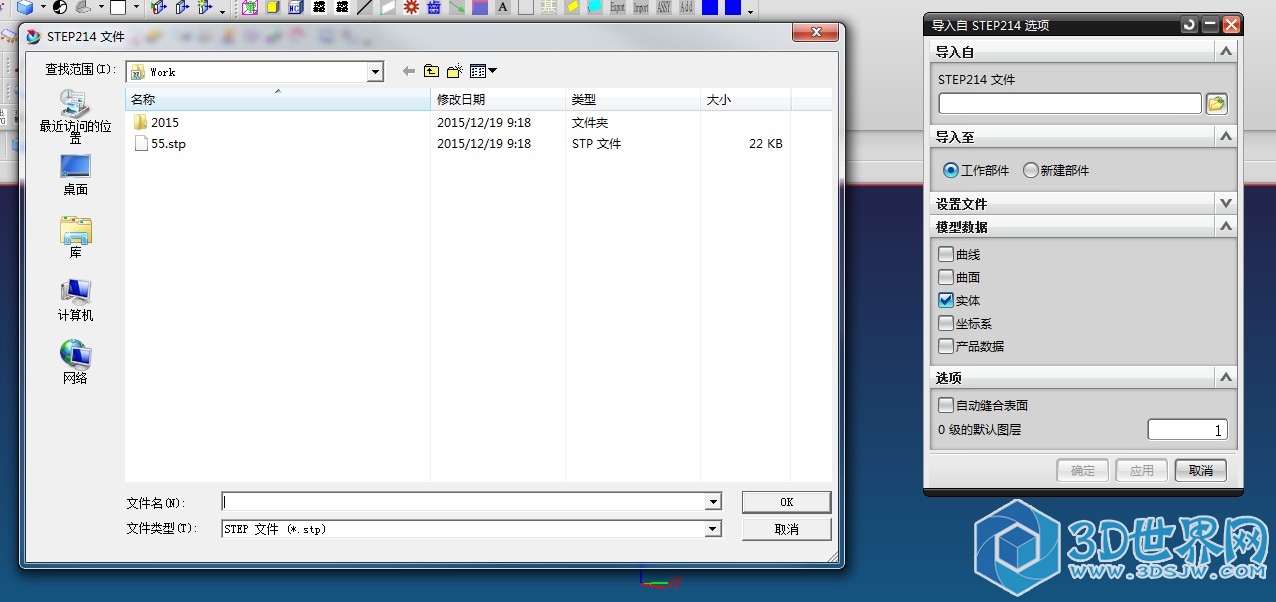Open the dropdown arrow beside the white swatch
The image size is (1276, 602).
click(136, 8)
